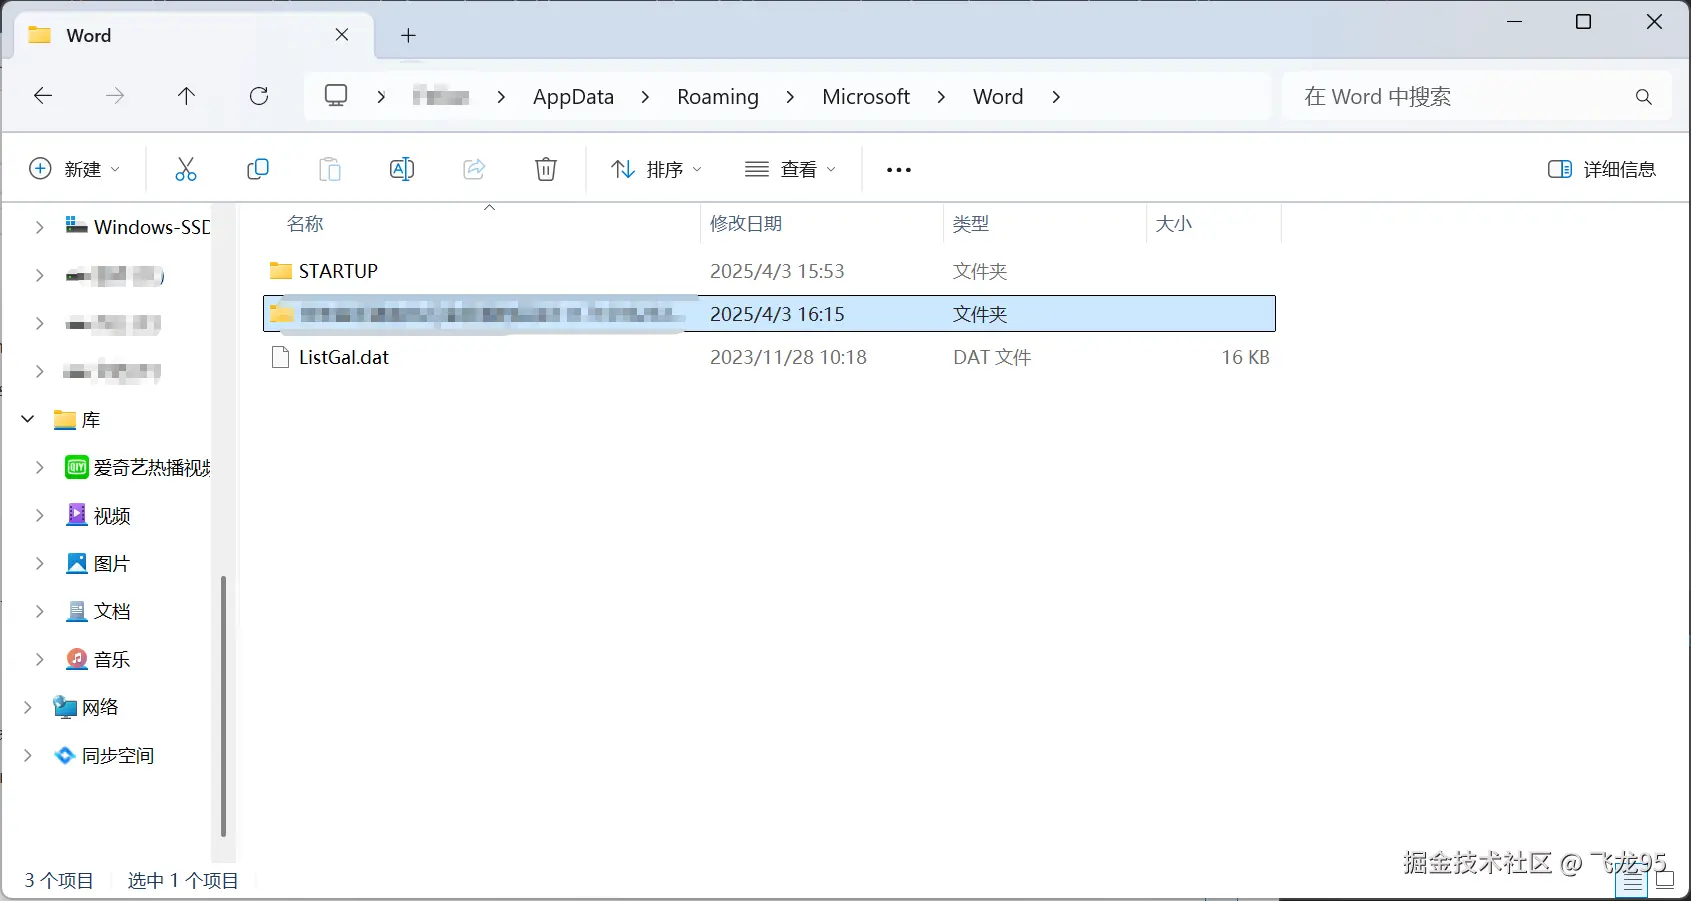
Task: Open chevron after Microsoft breadcrumb
Action: point(941,97)
